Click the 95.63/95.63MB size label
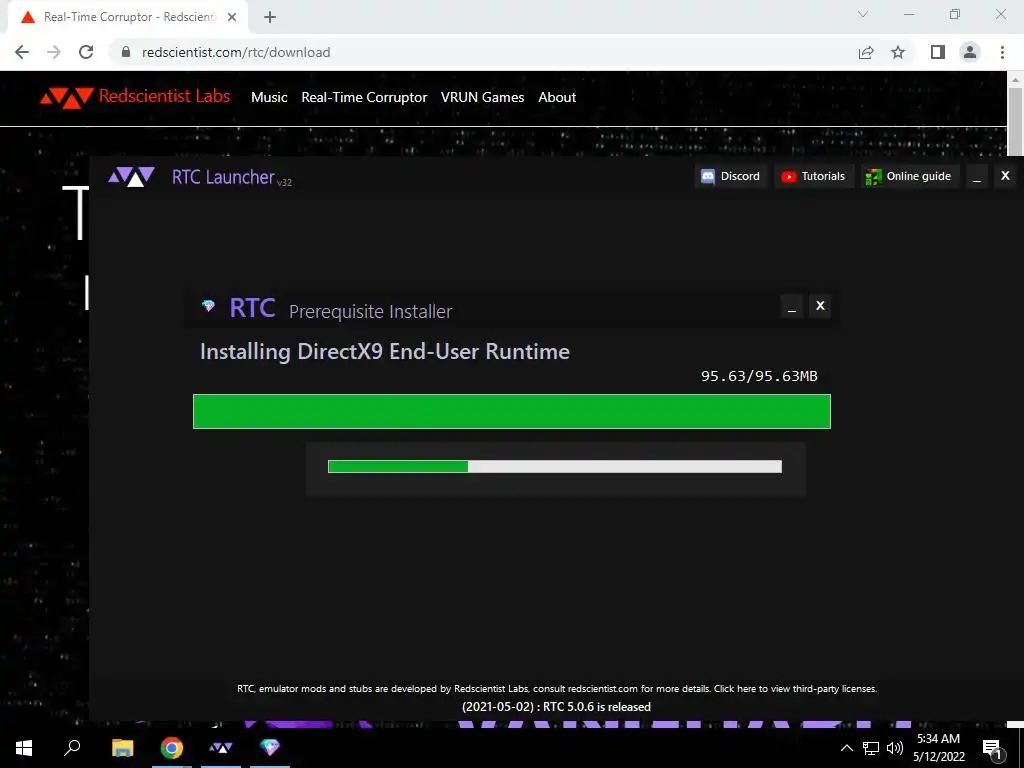The height and width of the screenshot is (768, 1024). (x=759, y=376)
